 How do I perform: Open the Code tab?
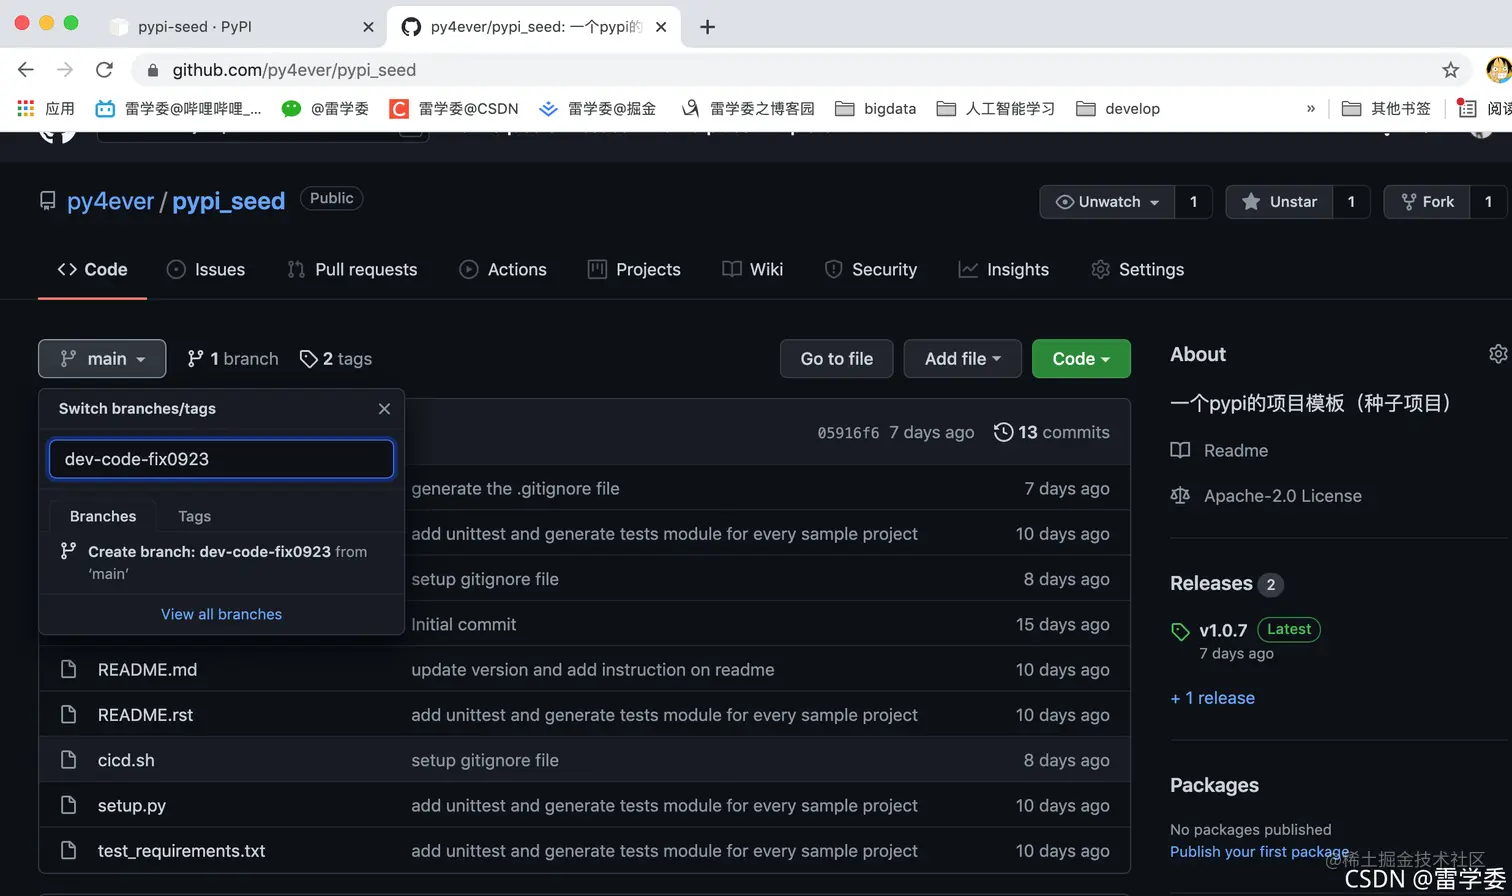click(x=92, y=269)
